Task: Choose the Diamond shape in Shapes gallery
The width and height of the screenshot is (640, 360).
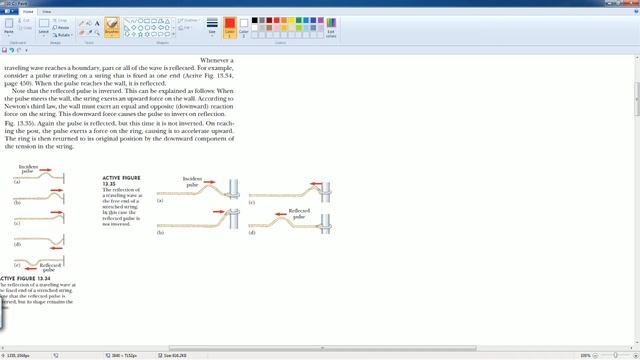Action: 133,28
